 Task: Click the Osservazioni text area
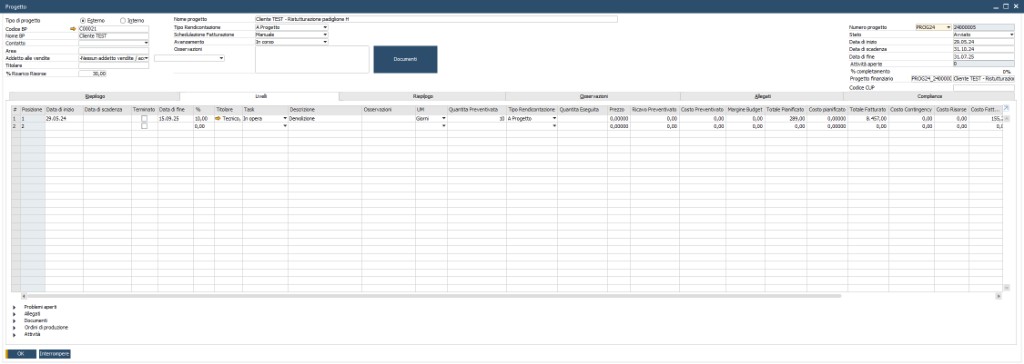312,59
